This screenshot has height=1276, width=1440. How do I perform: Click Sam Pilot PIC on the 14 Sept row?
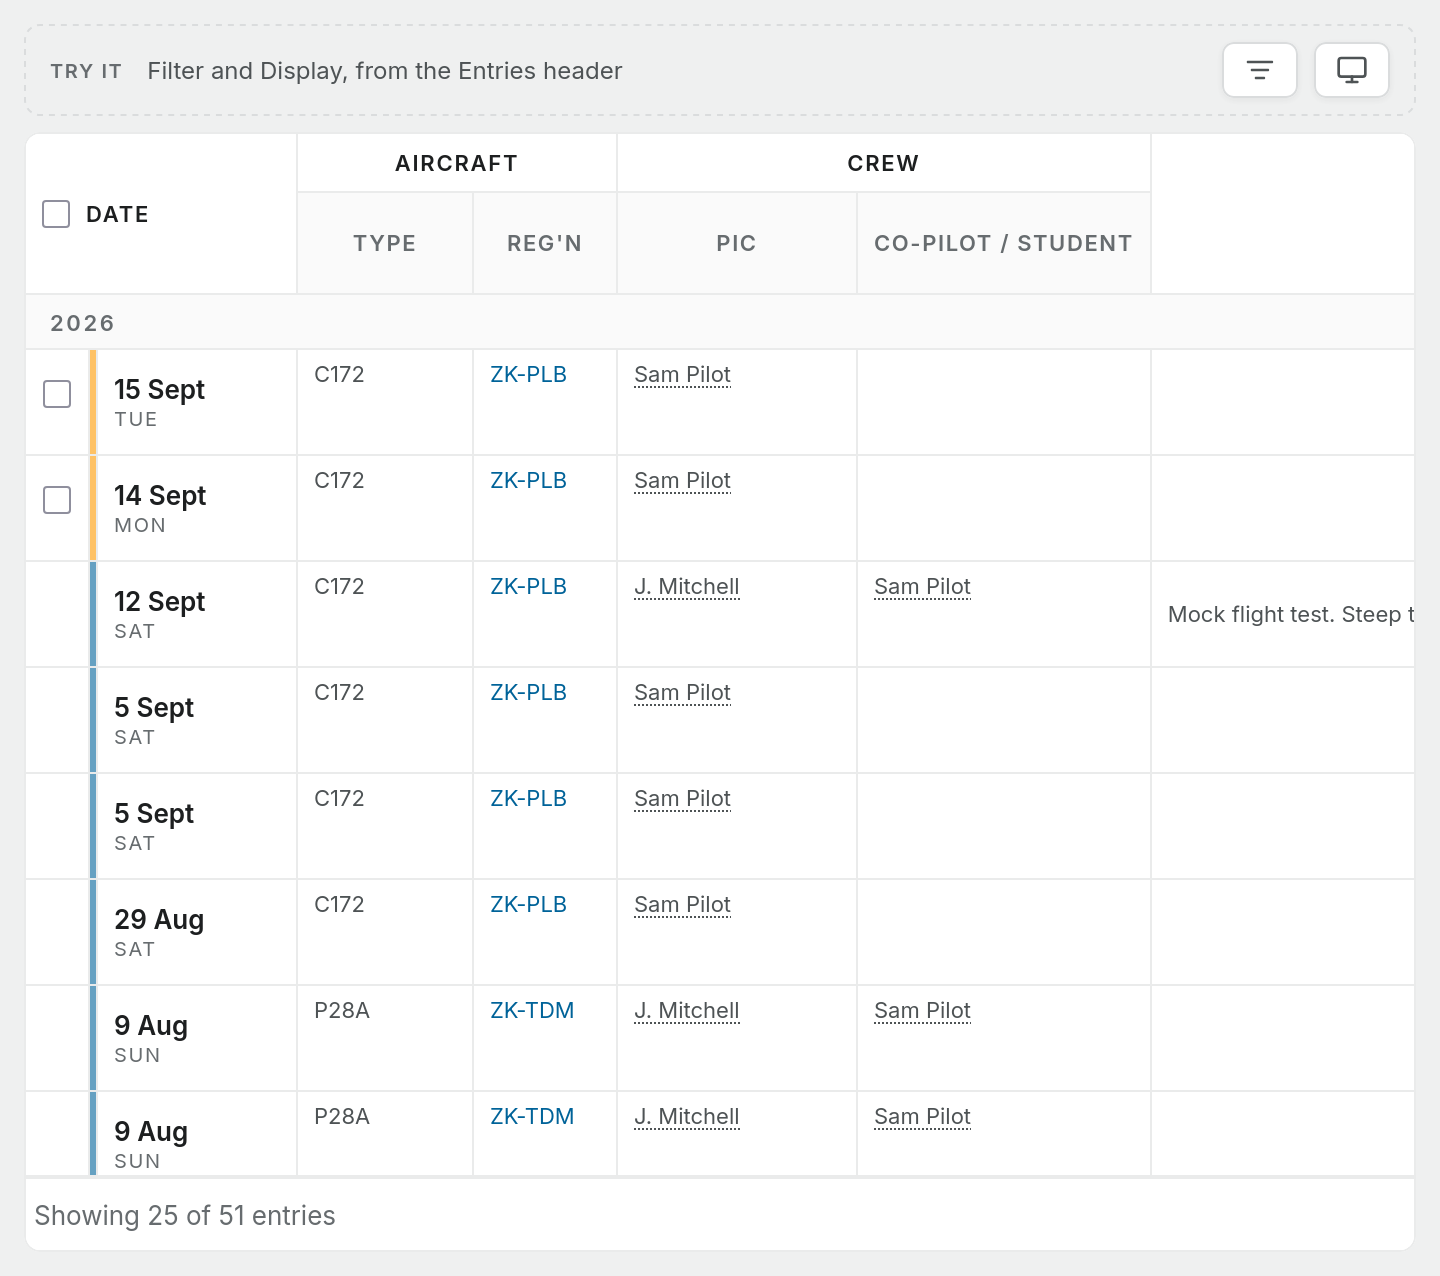click(x=682, y=481)
